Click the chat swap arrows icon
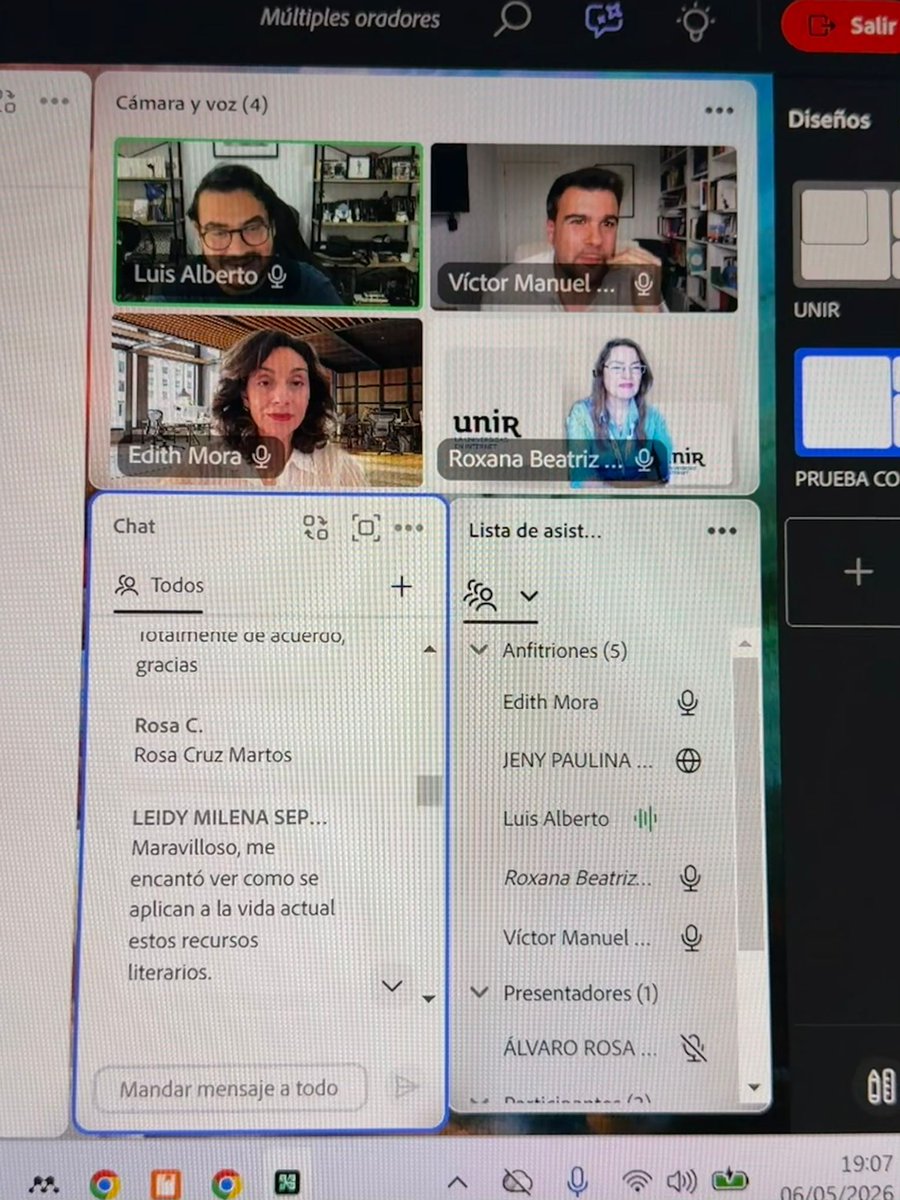This screenshot has width=900, height=1200. (x=316, y=527)
